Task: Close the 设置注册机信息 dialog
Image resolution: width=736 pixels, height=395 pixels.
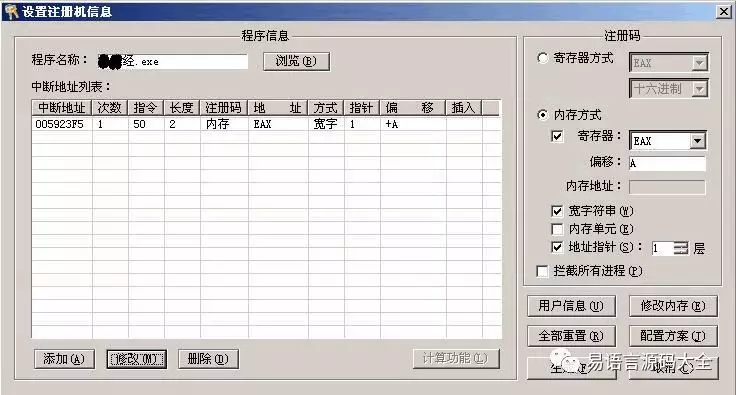Action: tap(724, 12)
